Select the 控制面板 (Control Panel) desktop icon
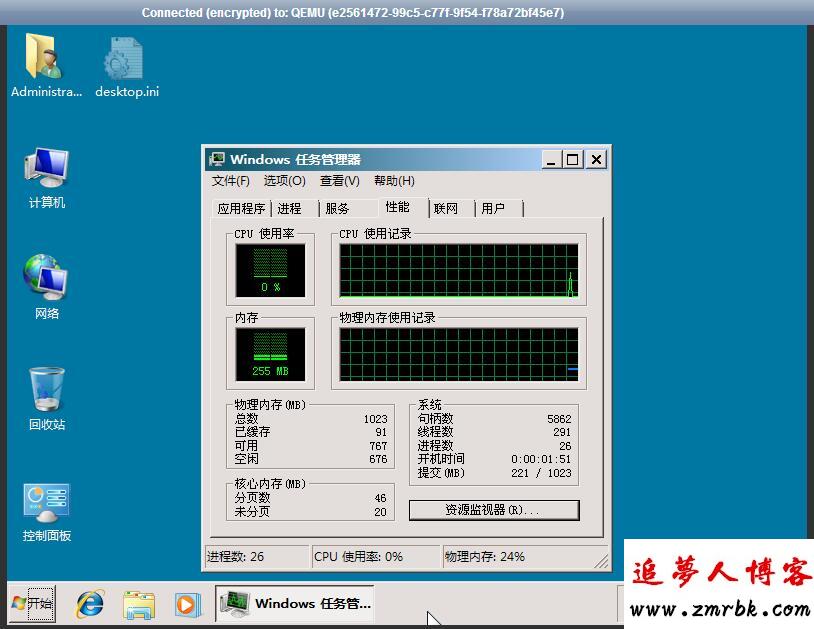This screenshot has width=814, height=629. point(47,513)
